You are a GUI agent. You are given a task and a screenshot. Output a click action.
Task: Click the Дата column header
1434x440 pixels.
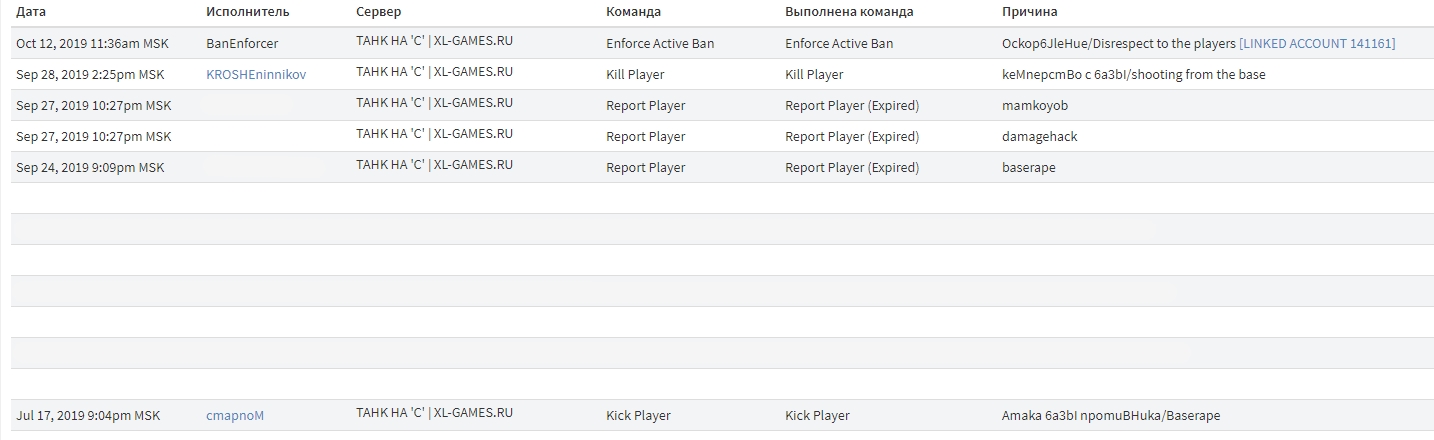(x=31, y=12)
